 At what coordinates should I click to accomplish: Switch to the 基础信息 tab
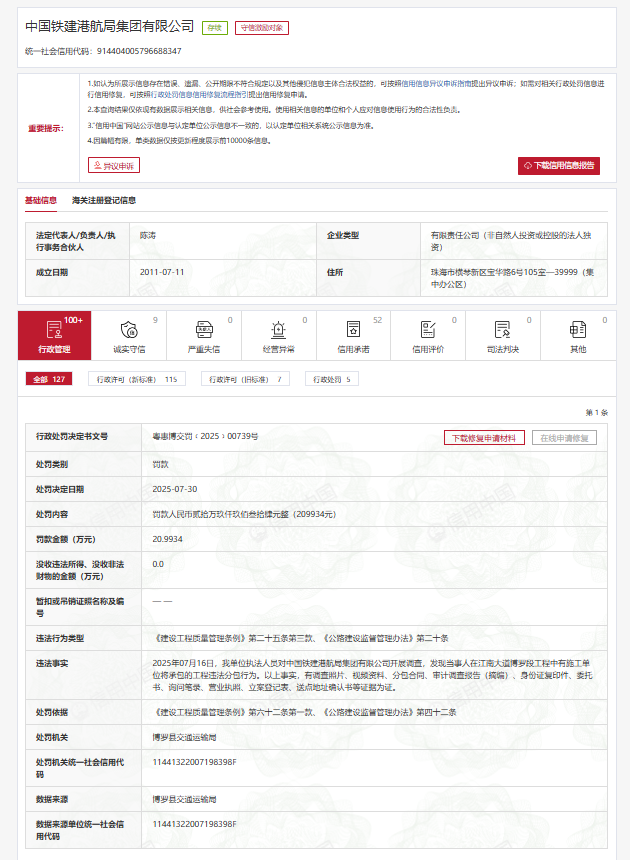41,200
